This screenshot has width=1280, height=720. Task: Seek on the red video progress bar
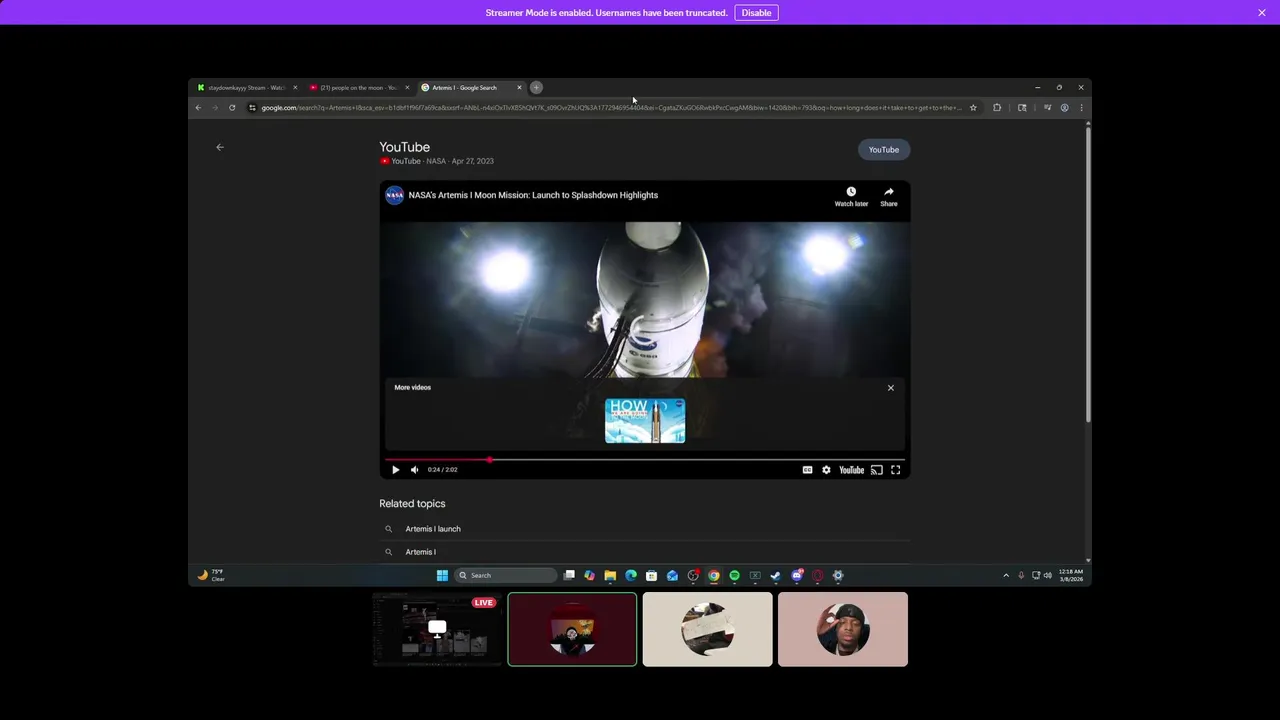[645, 460]
